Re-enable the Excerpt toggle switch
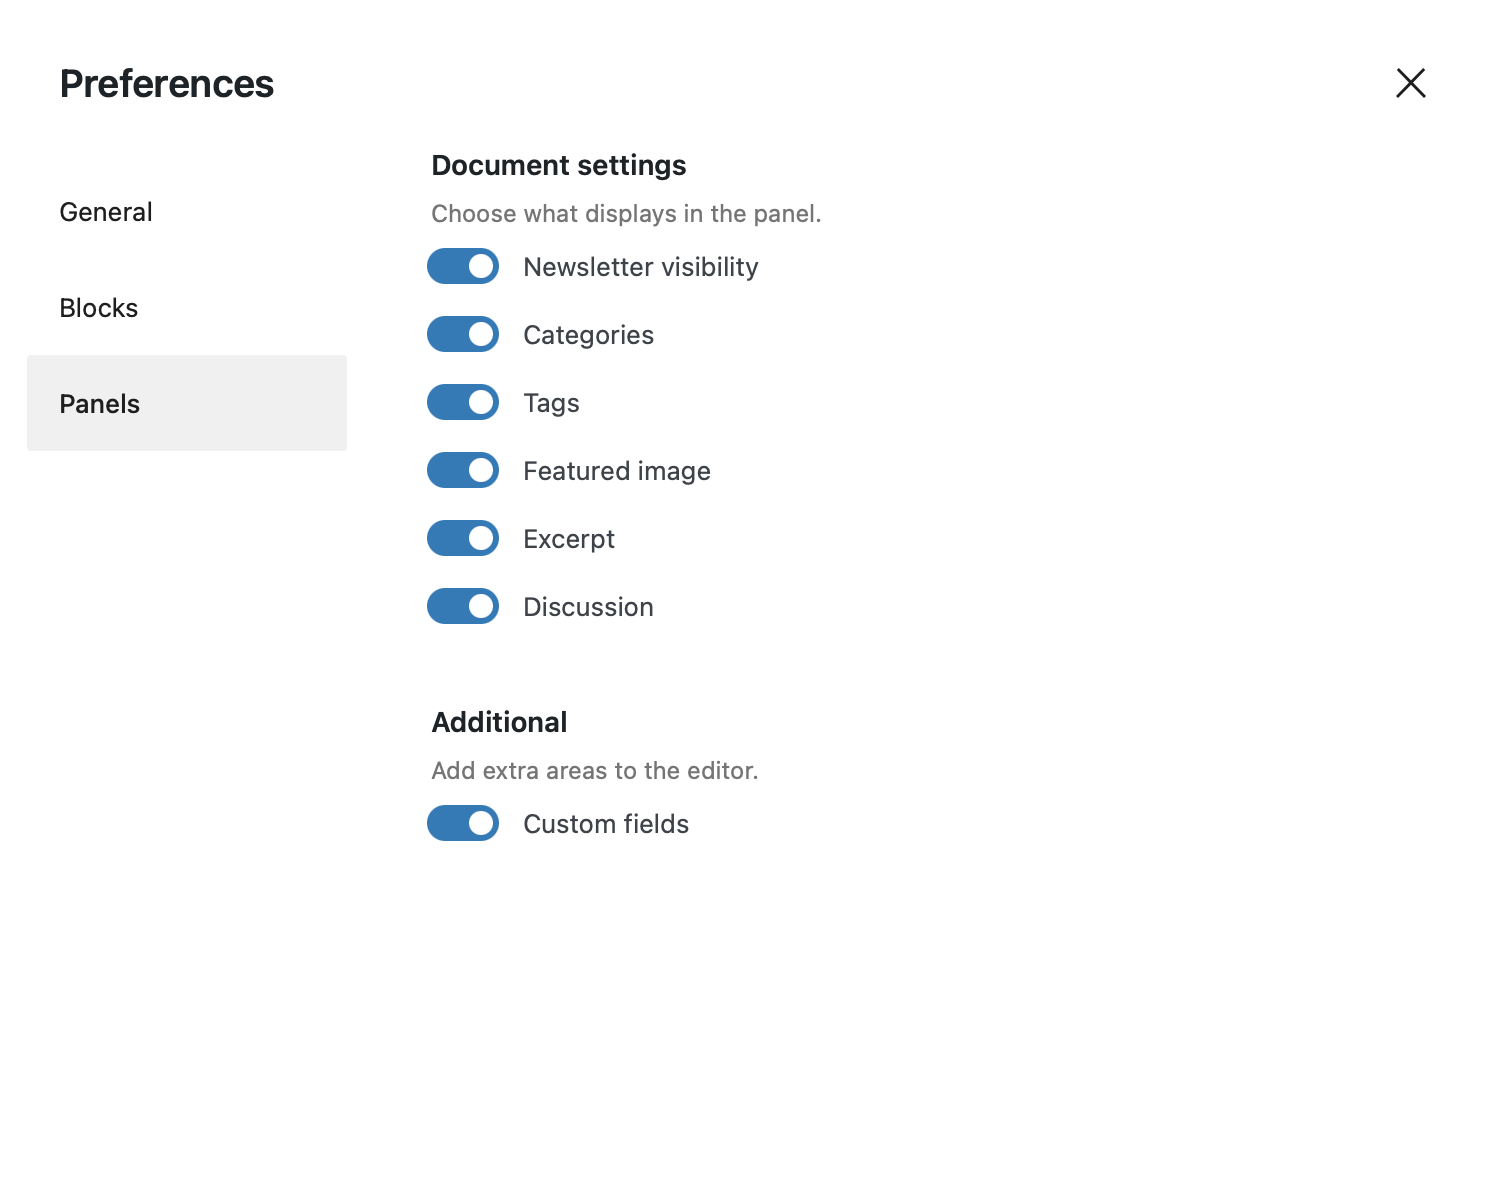The width and height of the screenshot is (1489, 1200). point(462,538)
